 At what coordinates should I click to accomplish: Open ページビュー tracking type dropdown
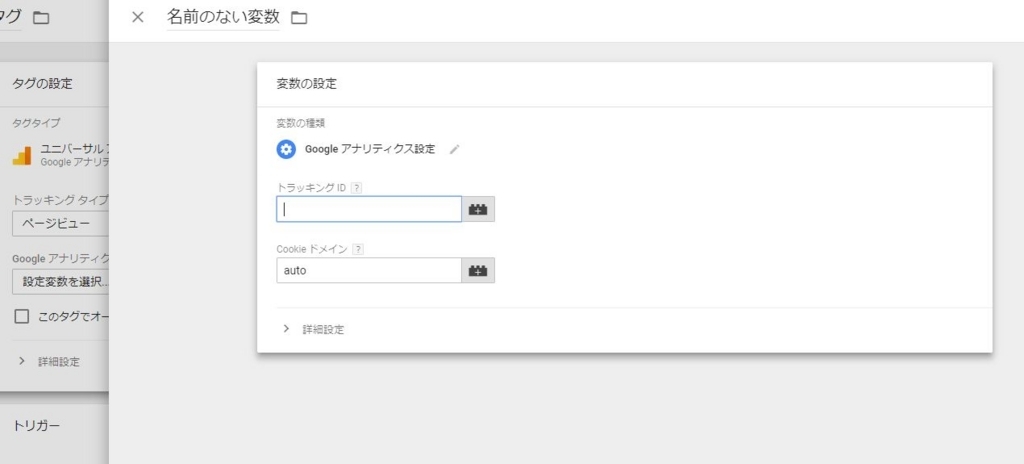pos(60,224)
